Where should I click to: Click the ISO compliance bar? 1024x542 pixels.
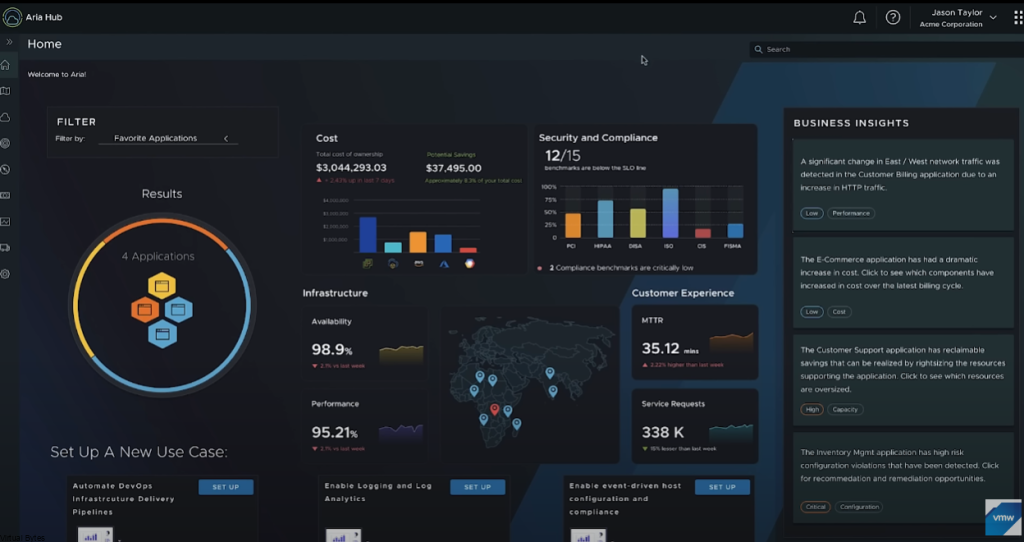[670, 214]
